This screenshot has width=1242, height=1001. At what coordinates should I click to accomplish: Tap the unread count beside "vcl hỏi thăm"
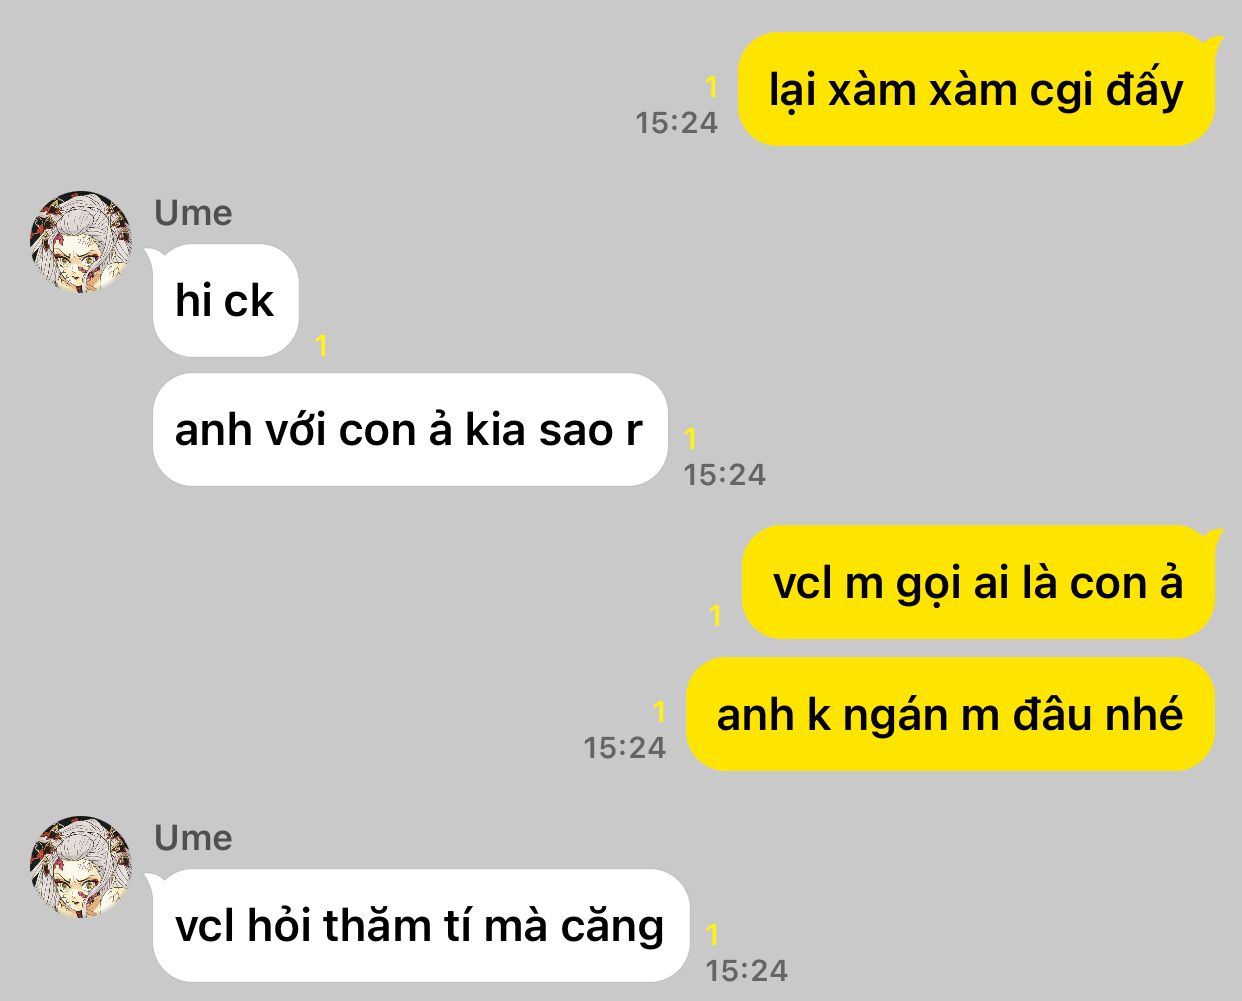pyautogui.click(x=712, y=935)
